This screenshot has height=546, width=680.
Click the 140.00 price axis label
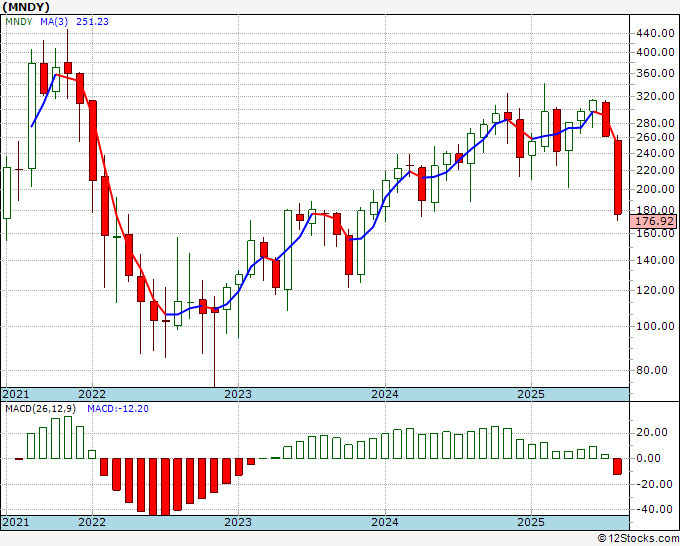click(x=655, y=260)
